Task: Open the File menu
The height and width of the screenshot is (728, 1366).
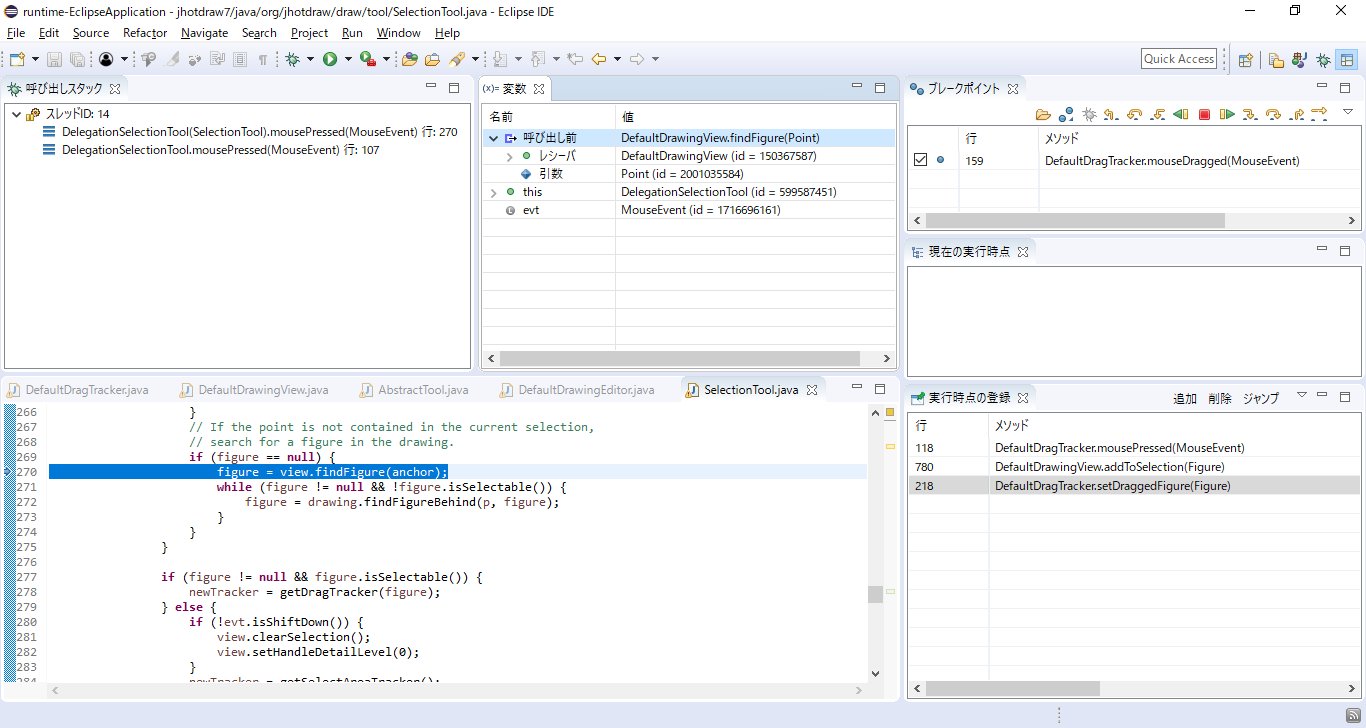Action: [x=16, y=33]
